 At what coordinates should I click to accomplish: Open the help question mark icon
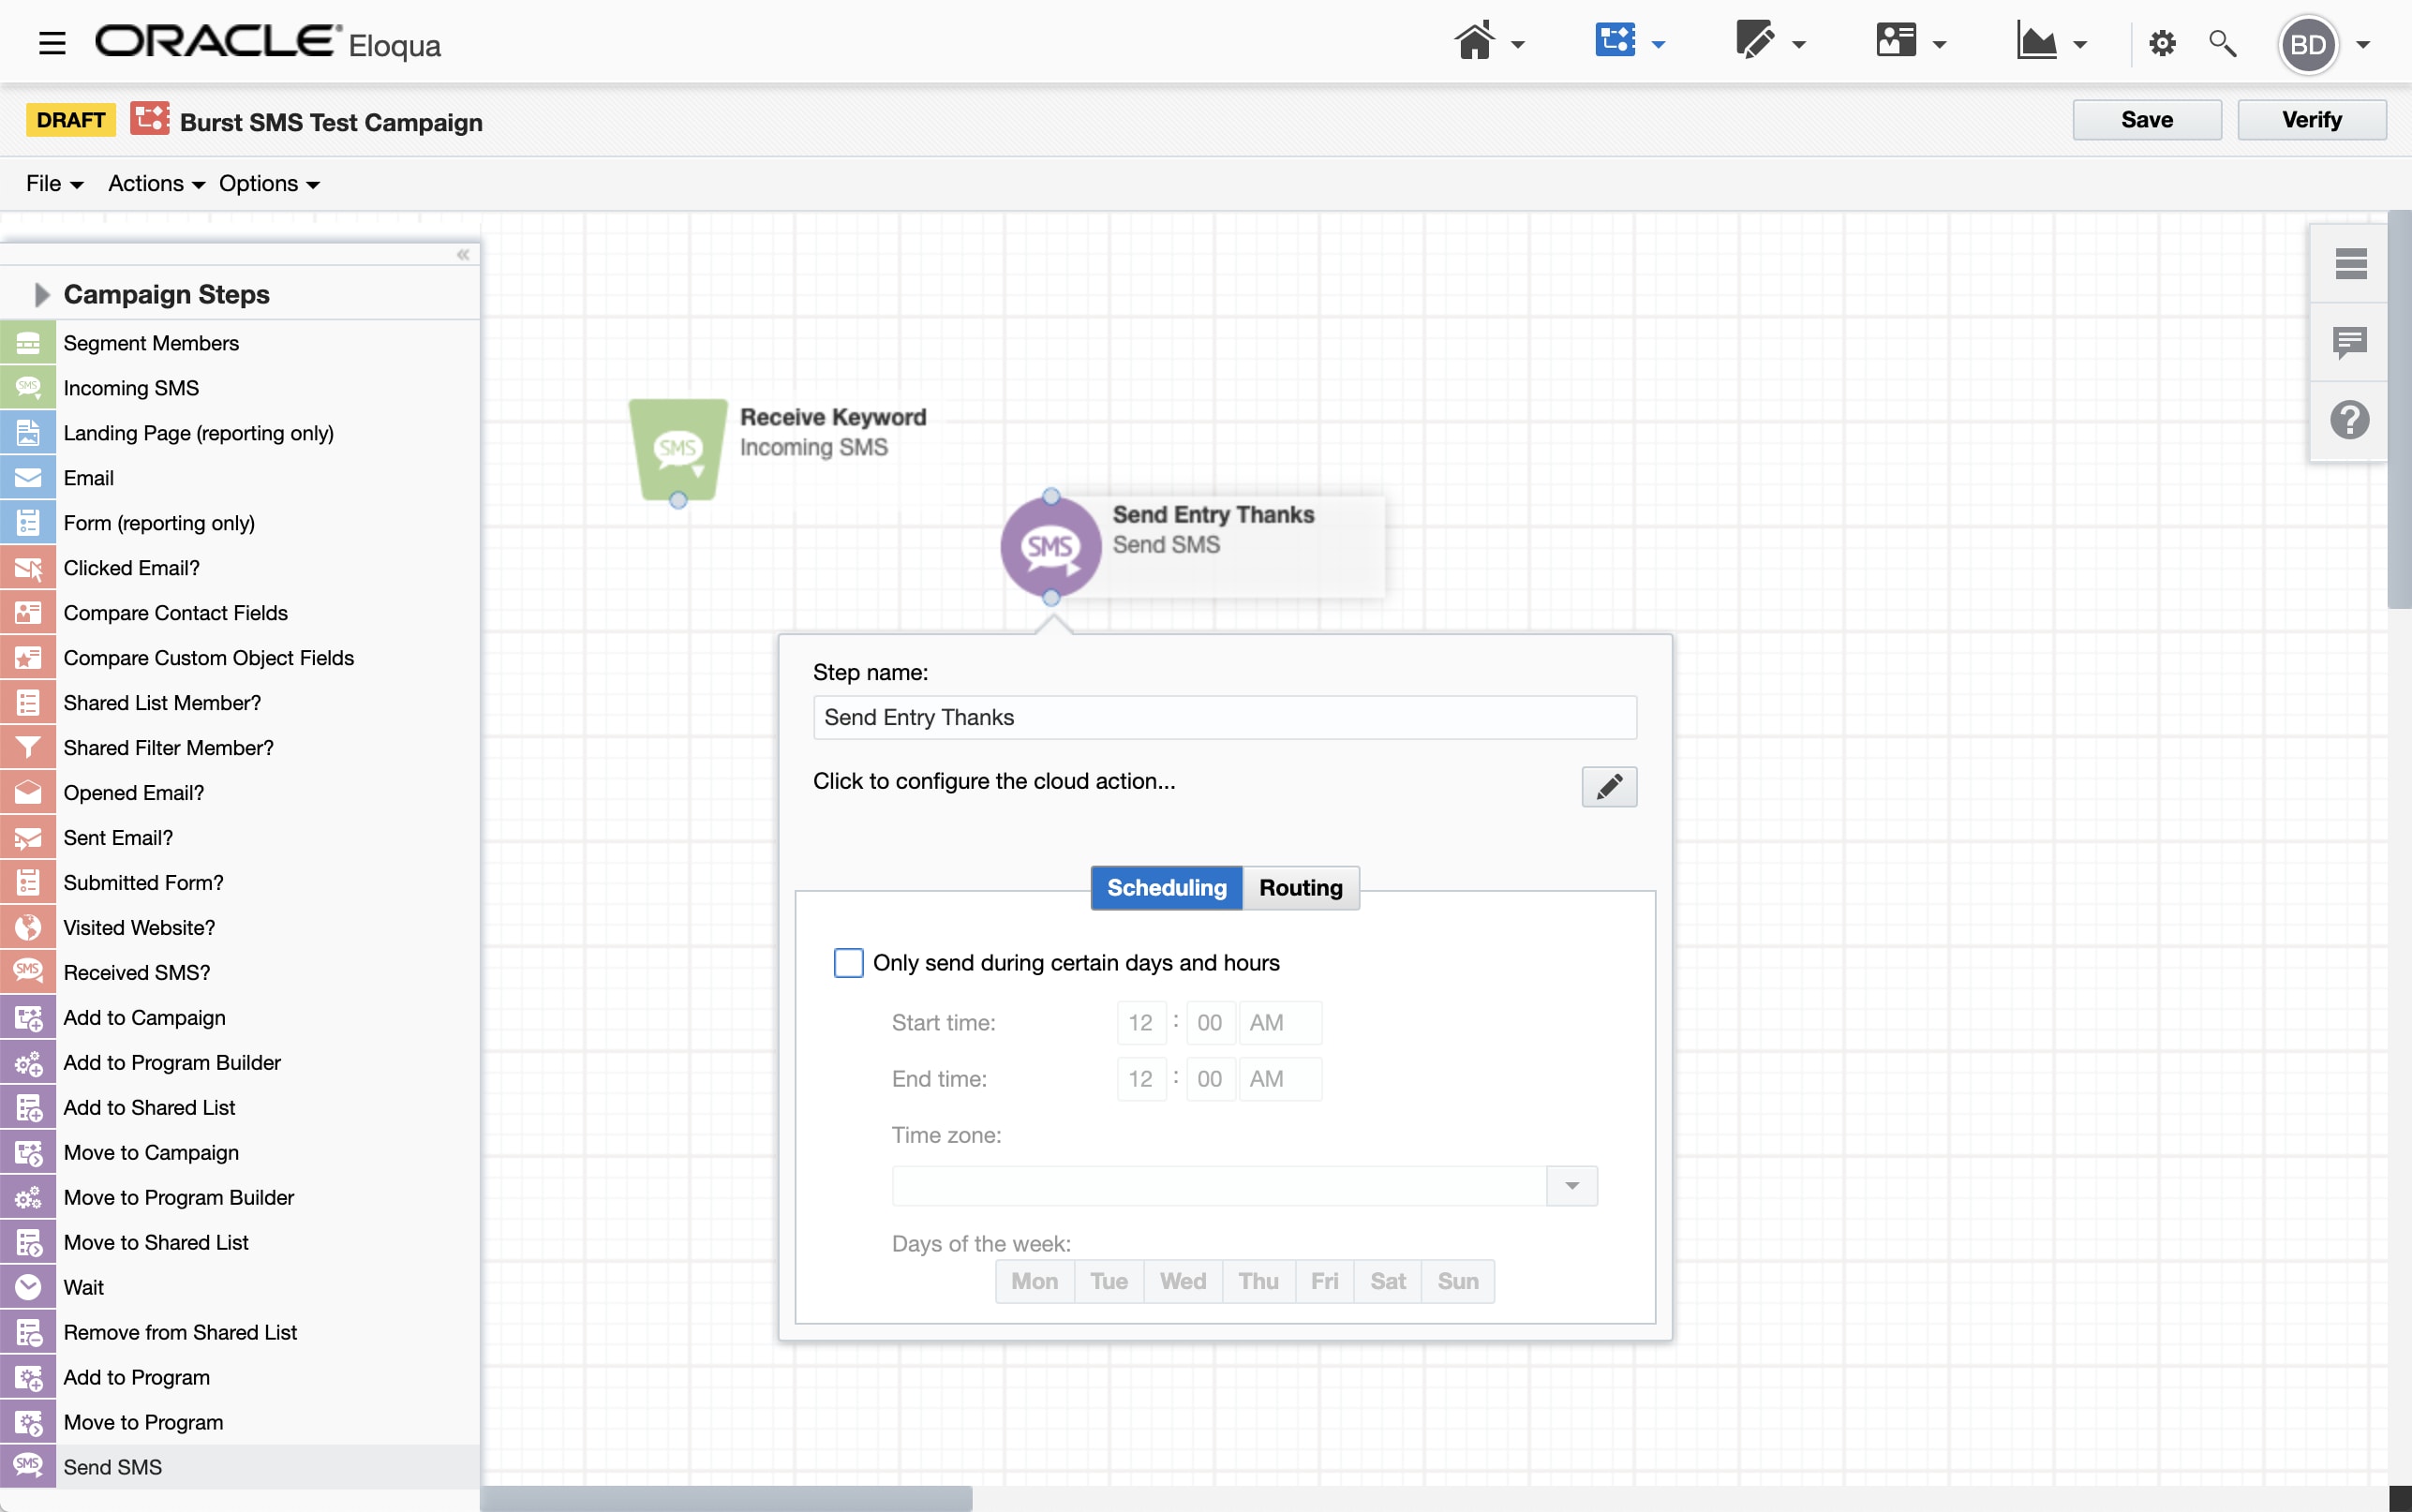point(2349,420)
